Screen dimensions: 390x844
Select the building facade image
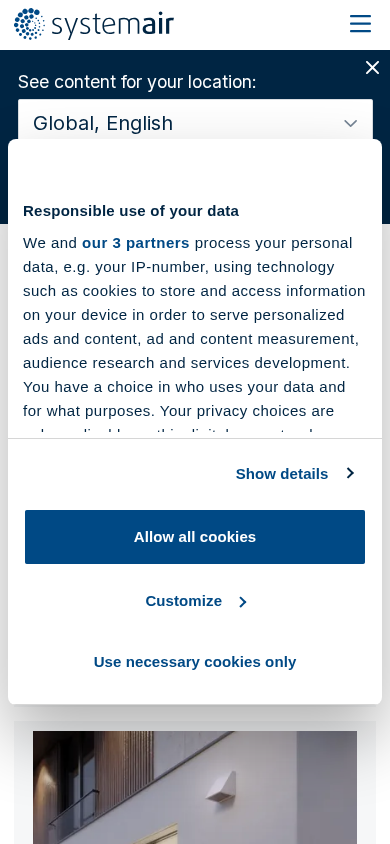click(x=195, y=787)
